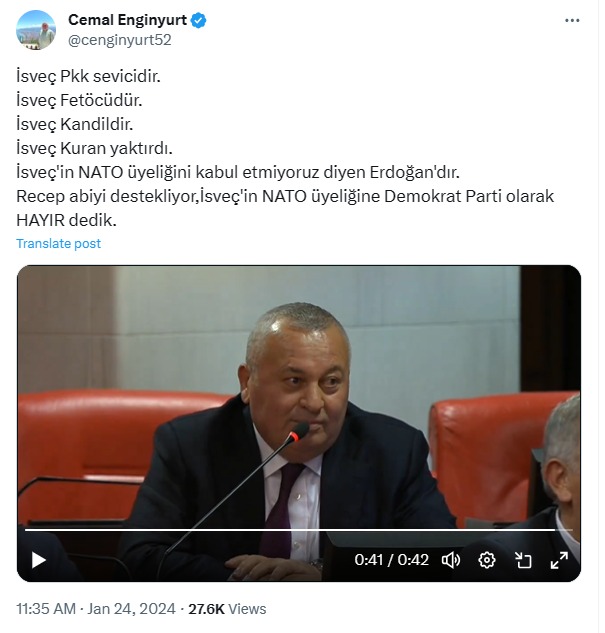
Task: Click the 0:41 / 0:42 time display
Action: coord(391,560)
